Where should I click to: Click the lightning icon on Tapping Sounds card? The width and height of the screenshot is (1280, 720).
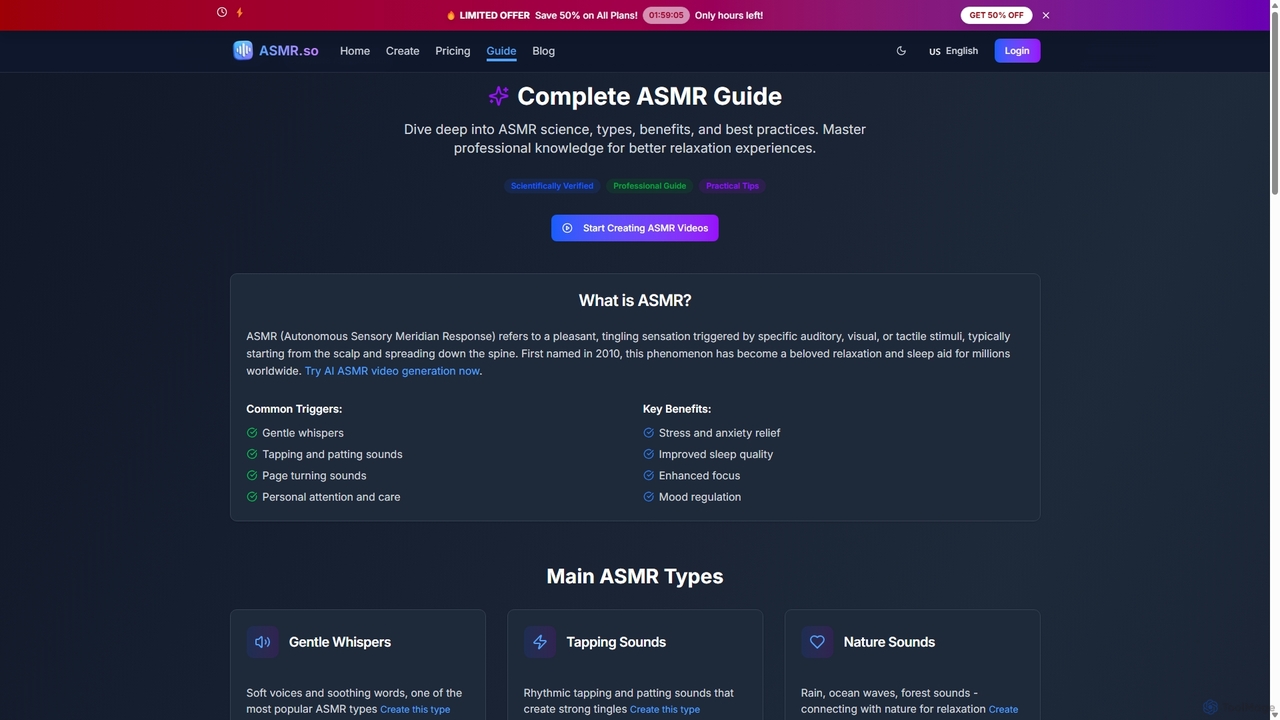(540, 642)
